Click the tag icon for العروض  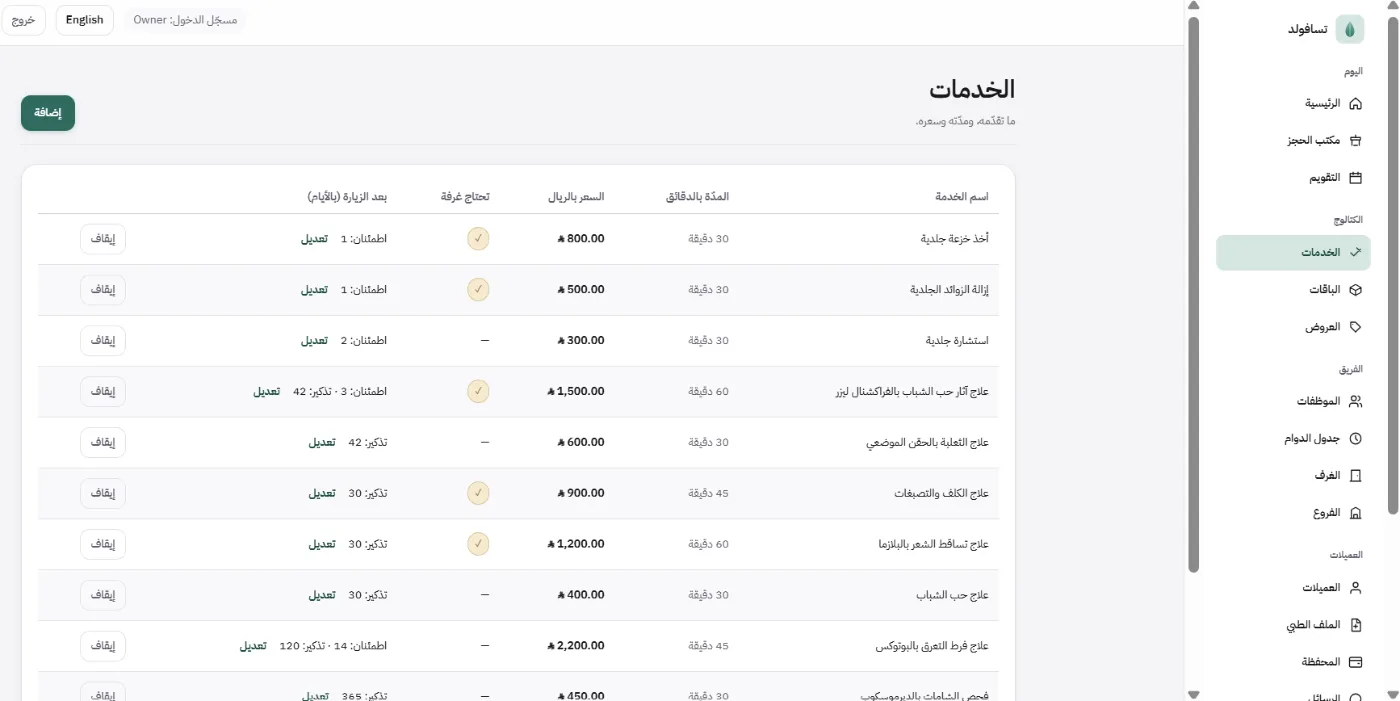tap(1356, 327)
